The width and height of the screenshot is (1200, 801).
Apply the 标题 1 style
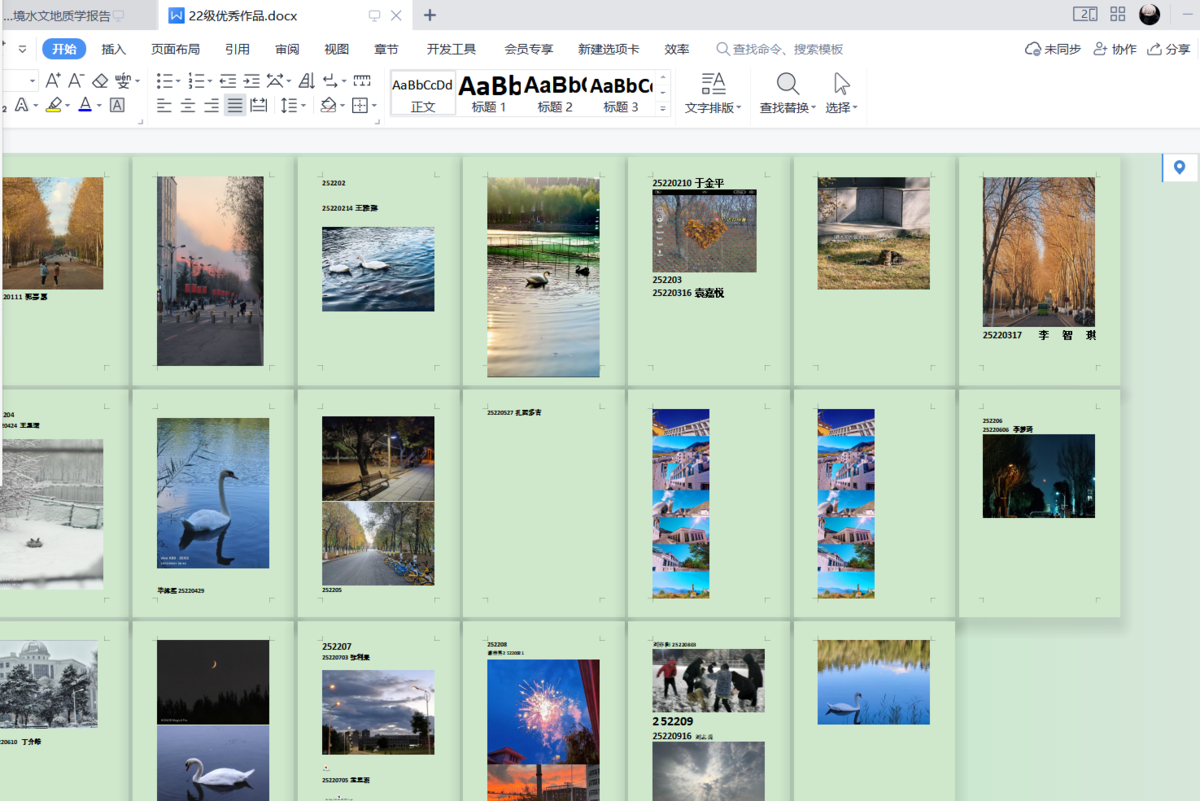point(489,94)
